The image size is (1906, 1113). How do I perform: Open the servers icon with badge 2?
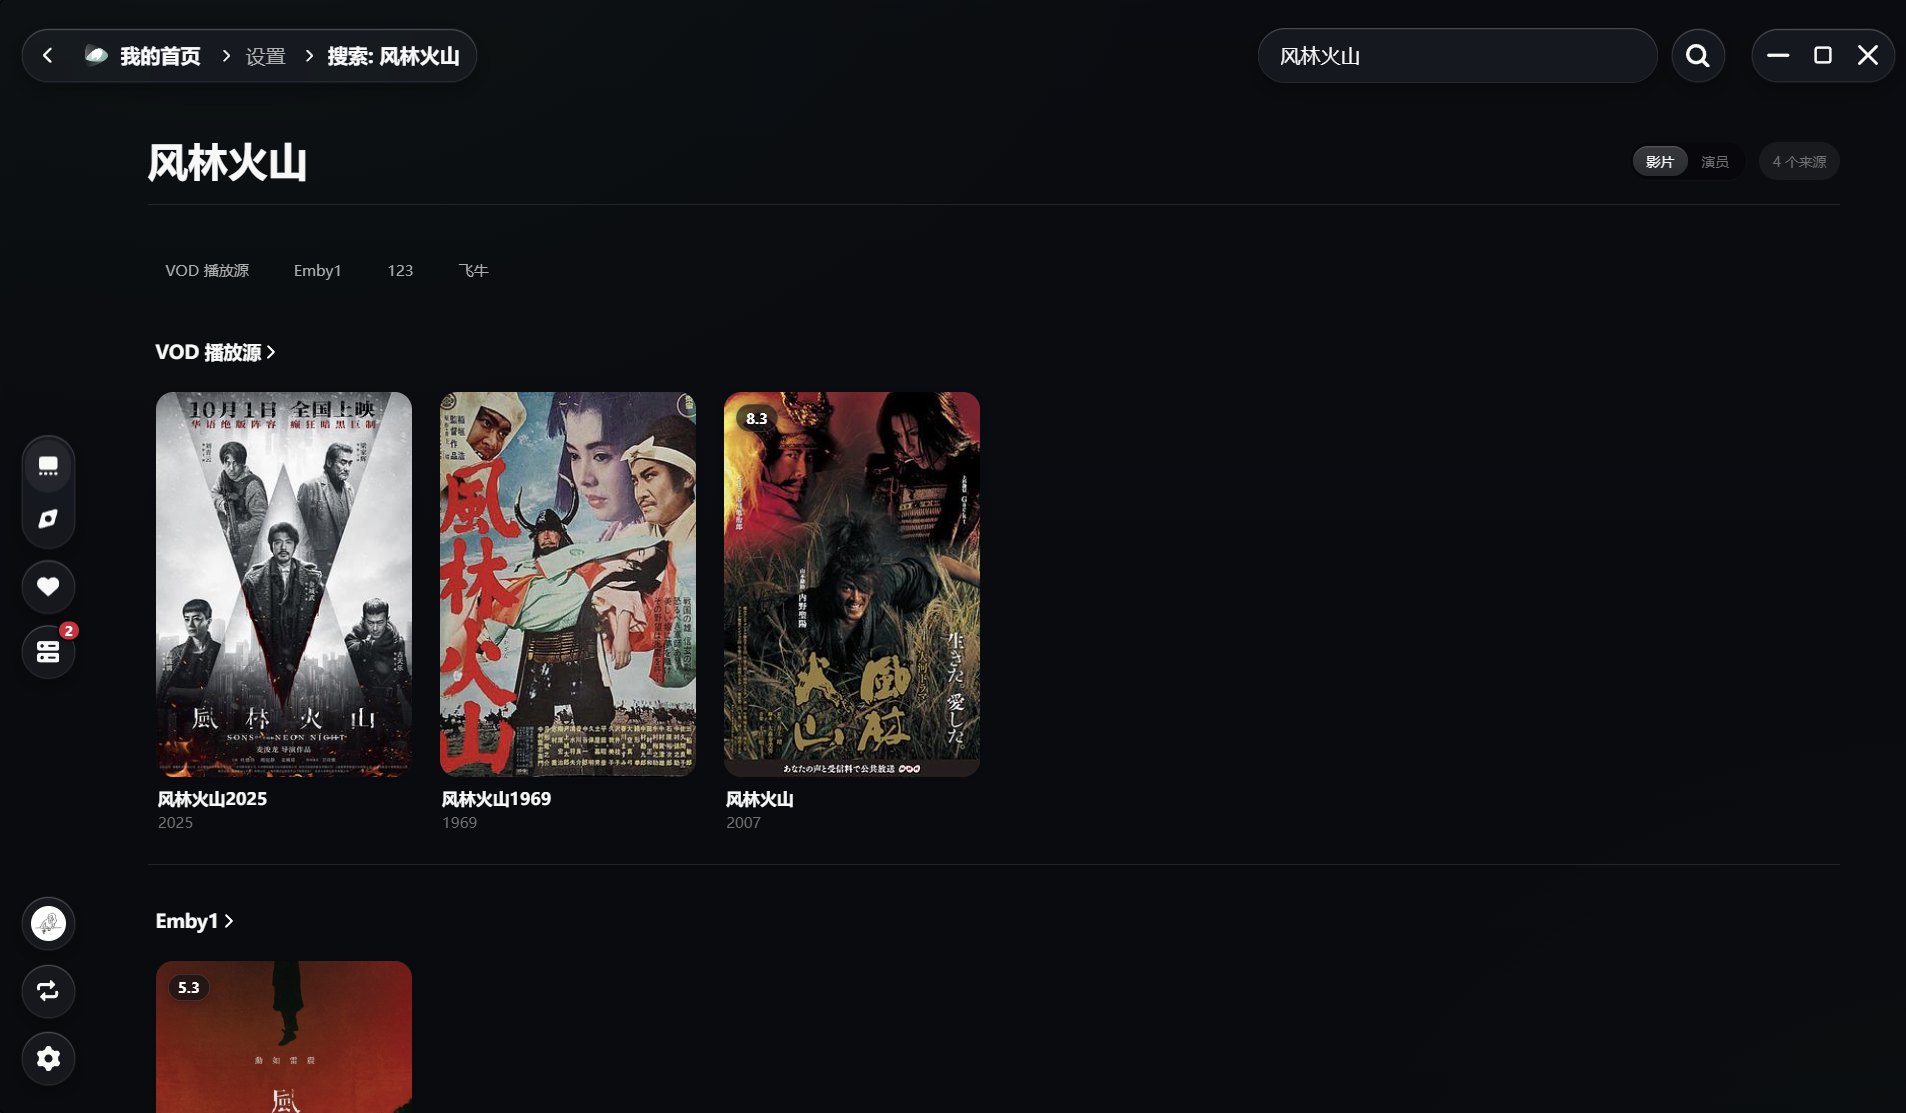point(48,652)
